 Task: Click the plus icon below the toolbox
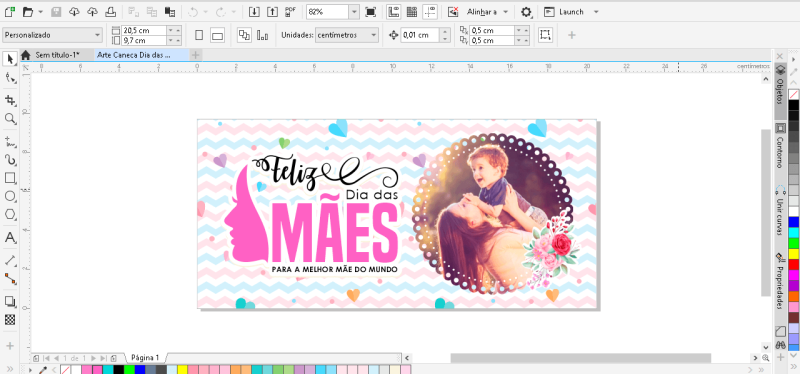point(10,346)
